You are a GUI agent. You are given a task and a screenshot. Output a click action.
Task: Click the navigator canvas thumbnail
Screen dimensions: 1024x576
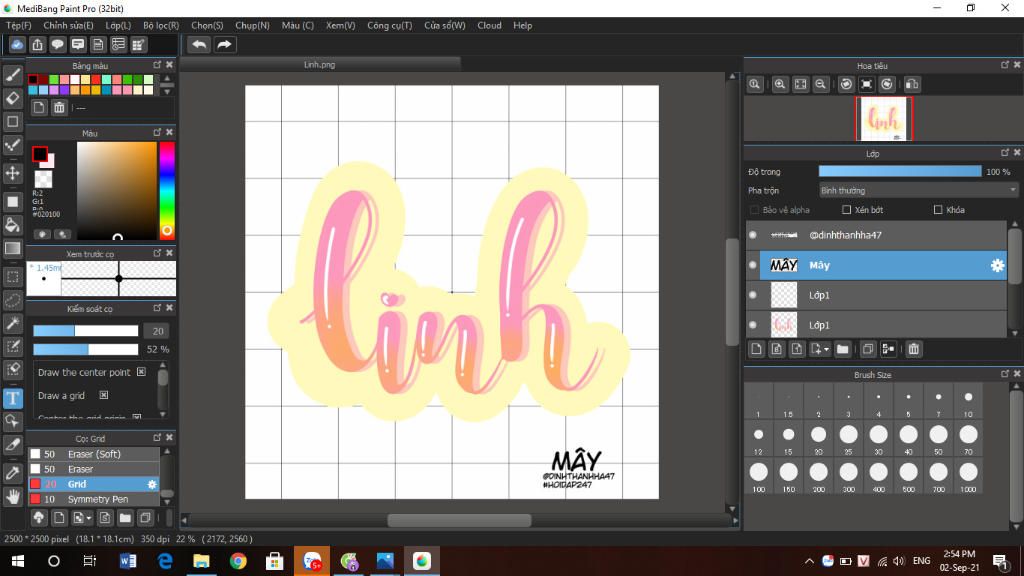[x=884, y=119]
